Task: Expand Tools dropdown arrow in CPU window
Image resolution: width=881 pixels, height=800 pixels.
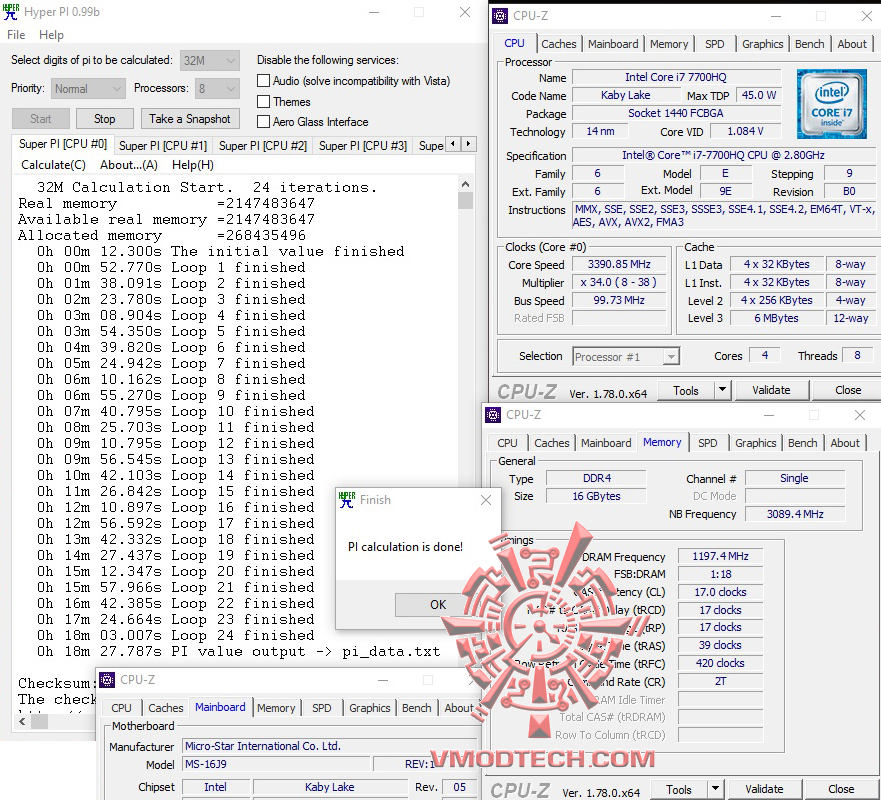Action: coord(722,390)
